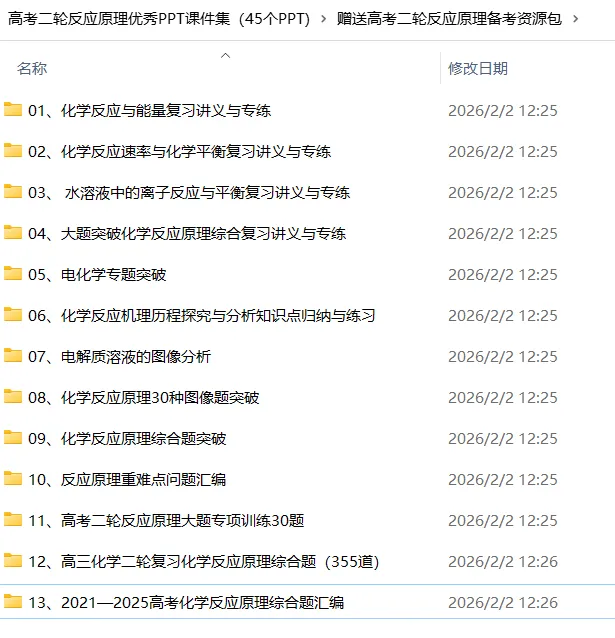Select folder icon of 09、化学反应原理综合题突破

click(x=13, y=437)
